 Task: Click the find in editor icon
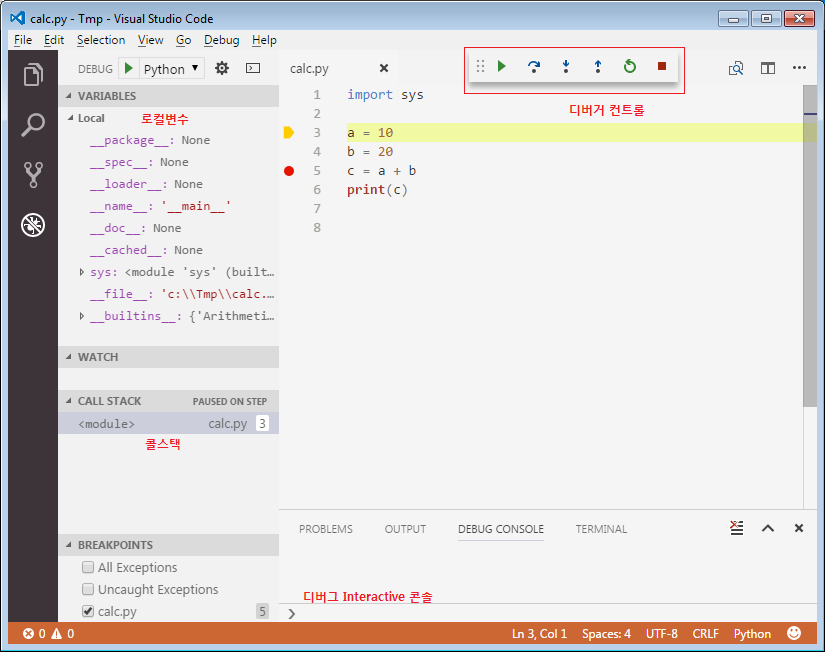click(x=736, y=68)
